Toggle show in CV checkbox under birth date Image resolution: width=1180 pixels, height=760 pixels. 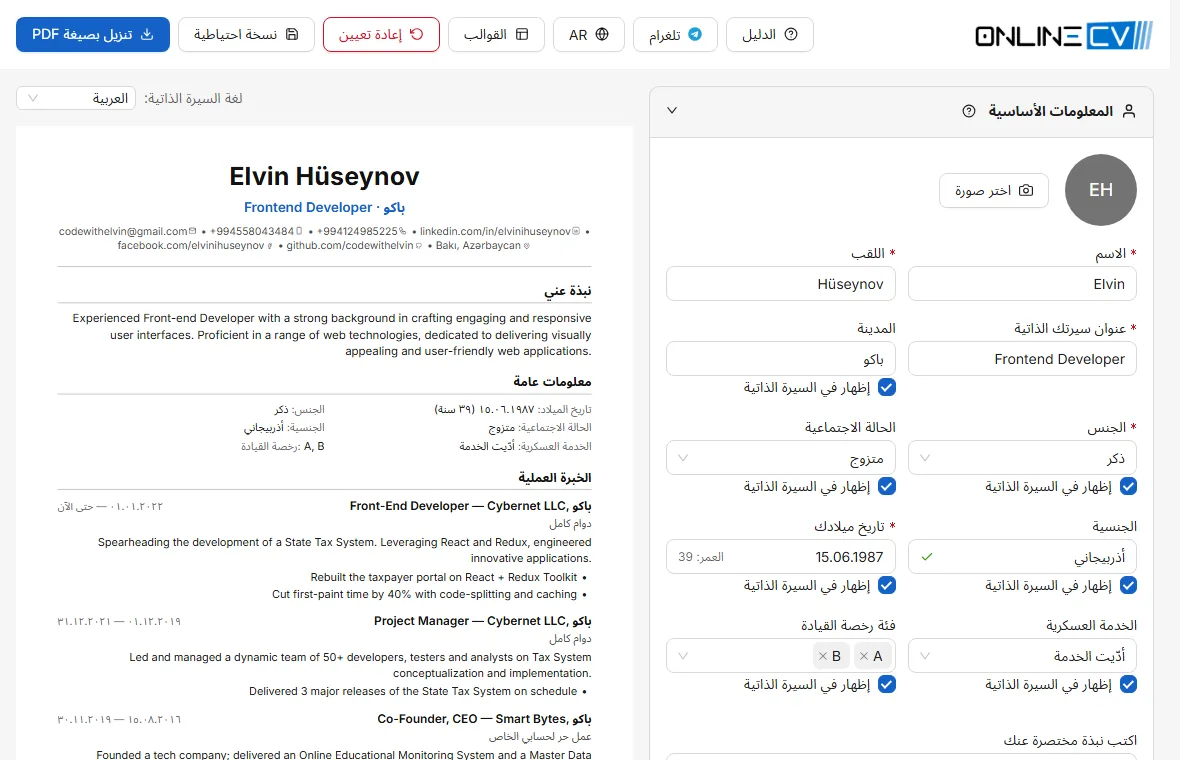(x=887, y=585)
